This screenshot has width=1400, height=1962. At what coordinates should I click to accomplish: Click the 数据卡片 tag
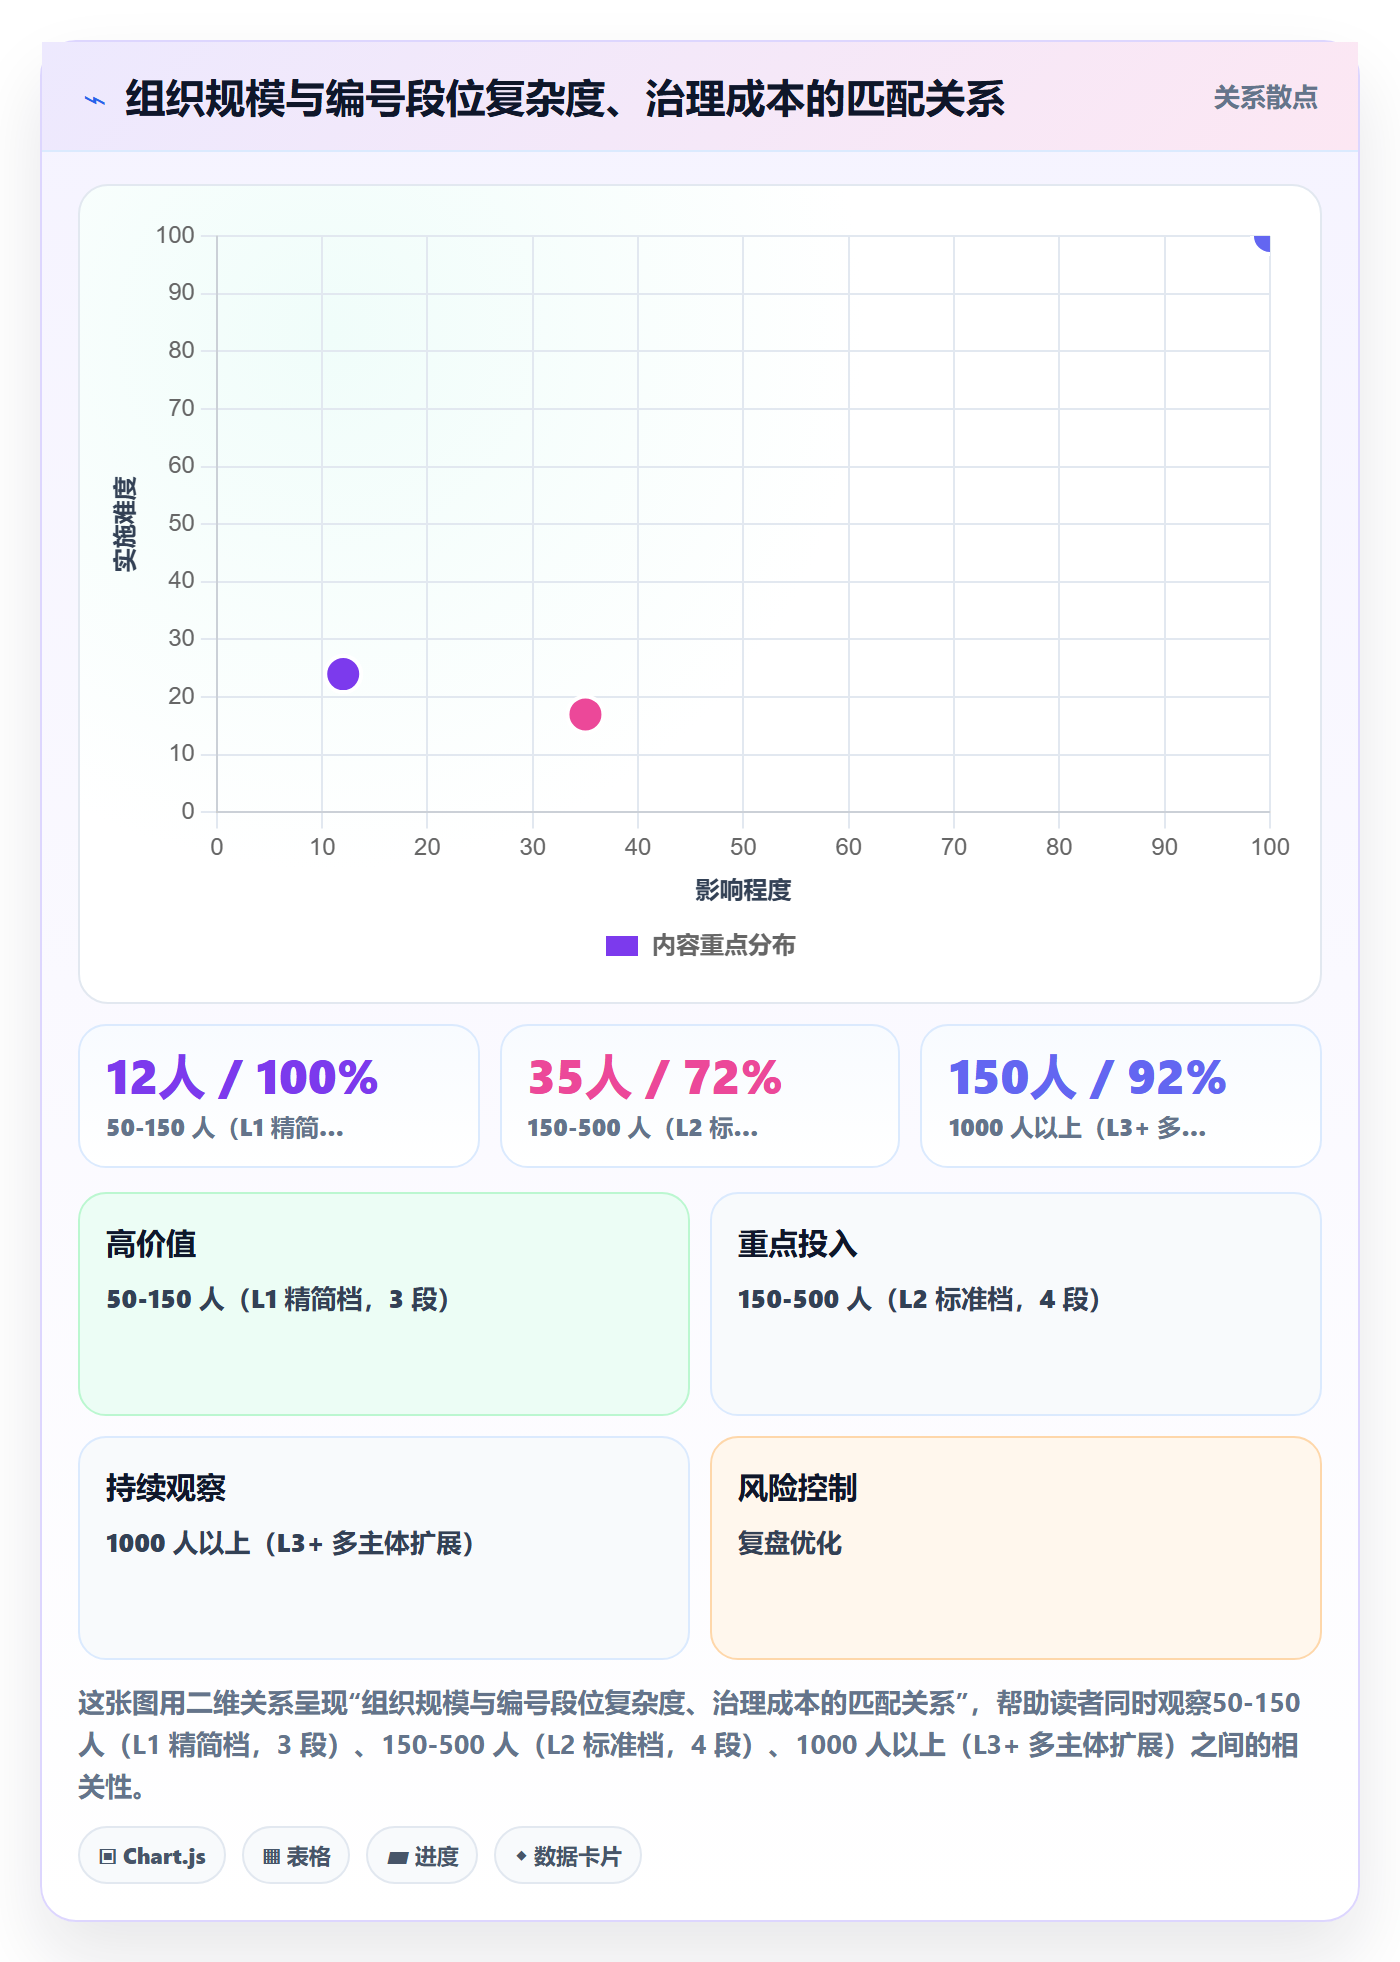568,1856
